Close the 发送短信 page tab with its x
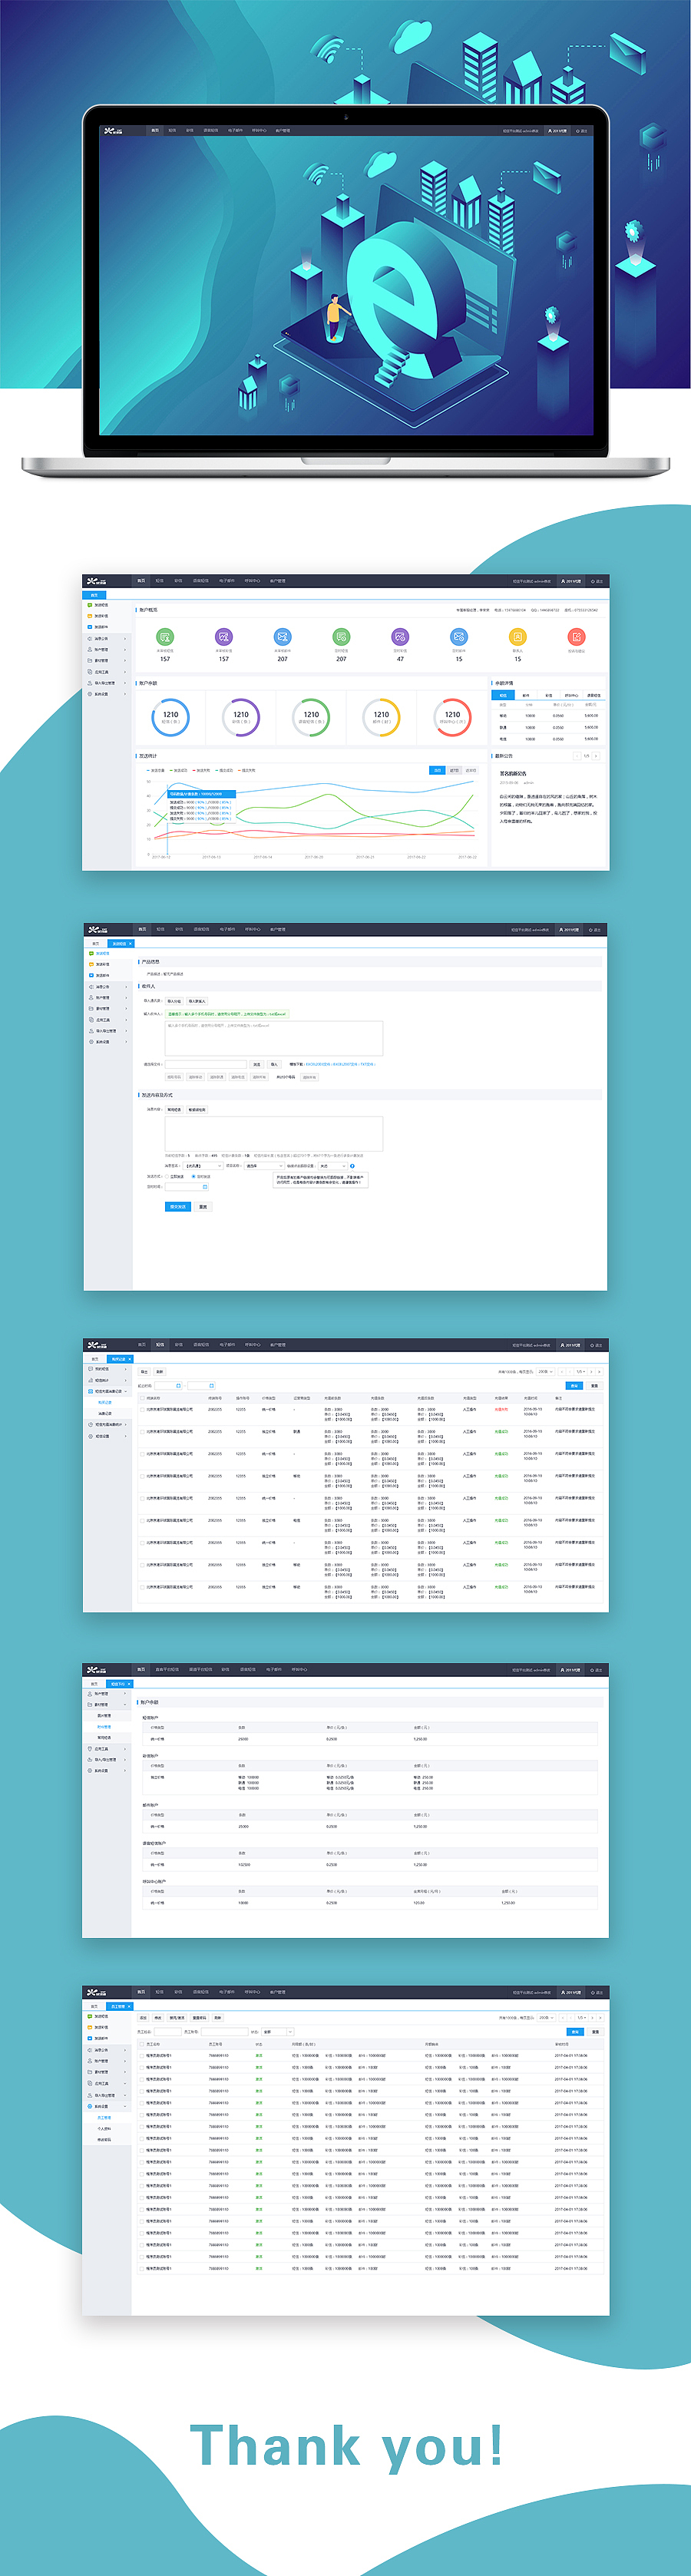The height and width of the screenshot is (2576, 691). 130,943
